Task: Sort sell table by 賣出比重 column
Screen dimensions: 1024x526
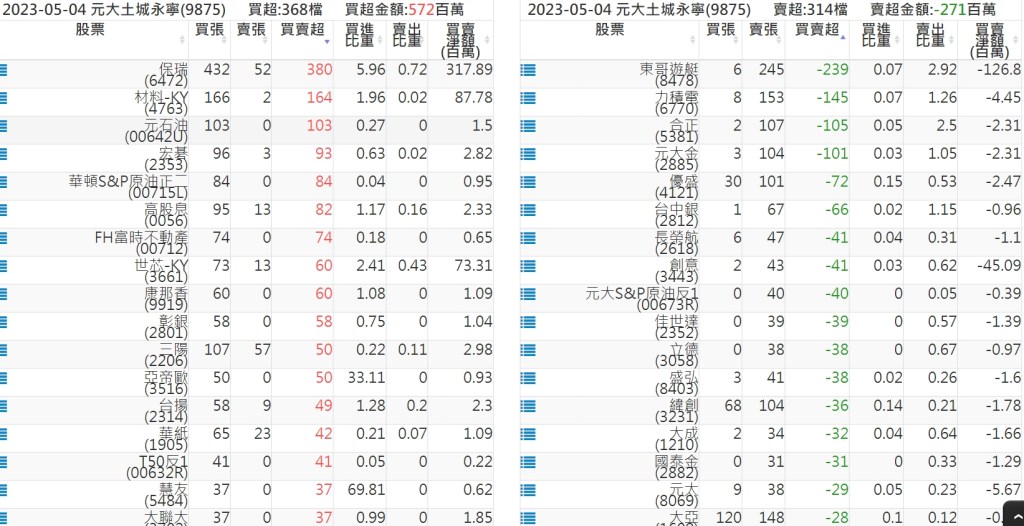Action: click(927, 37)
